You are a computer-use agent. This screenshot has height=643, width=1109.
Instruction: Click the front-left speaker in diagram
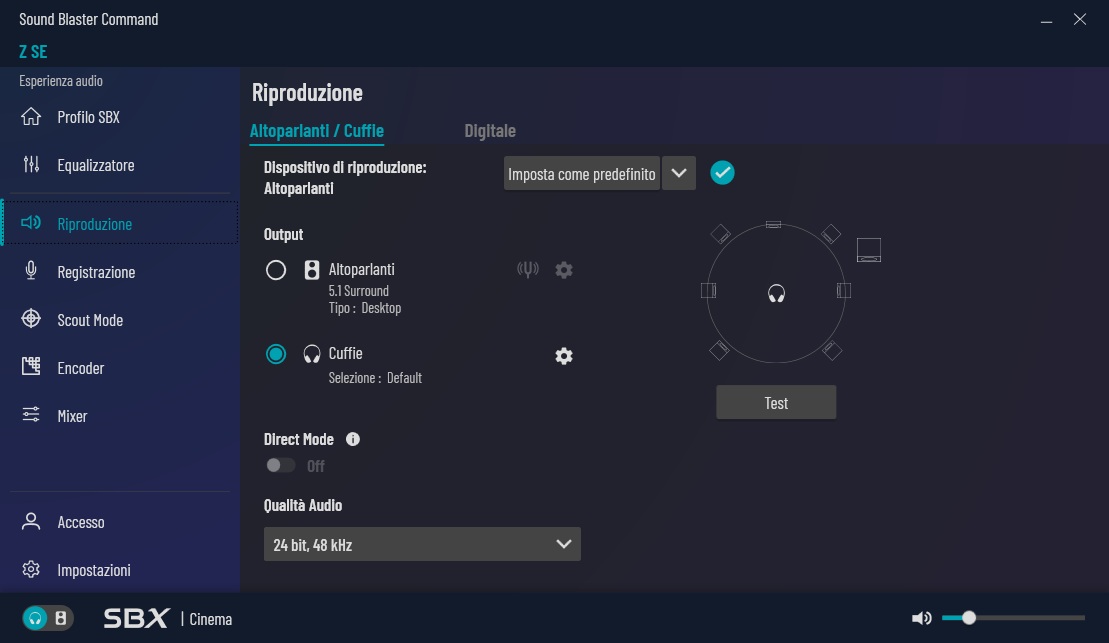(720, 234)
